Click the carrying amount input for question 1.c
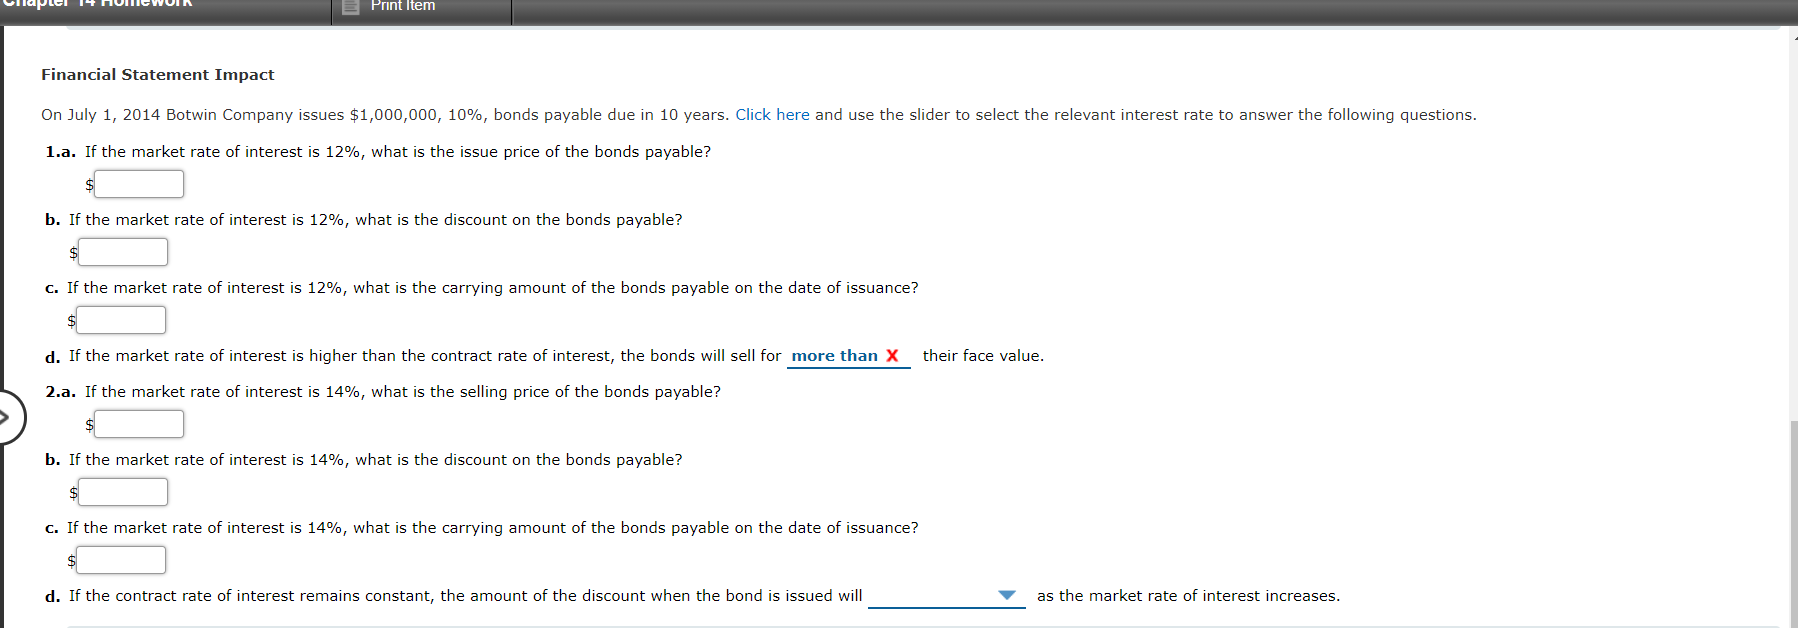Screen dimensions: 1798x628 tap(120, 320)
